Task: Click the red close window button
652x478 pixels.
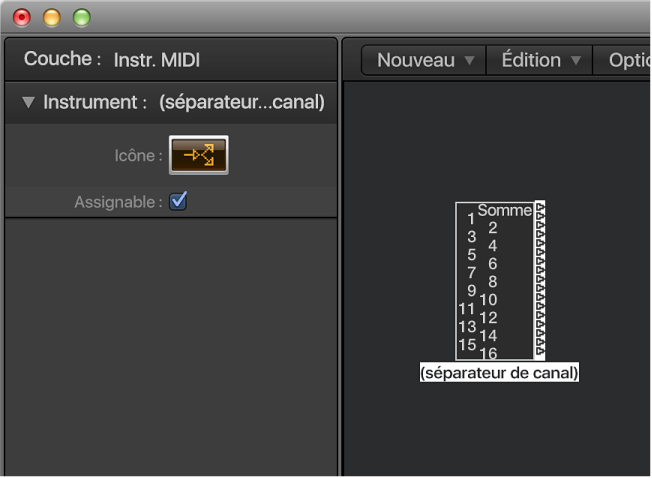Action: [x=21, y=18]
